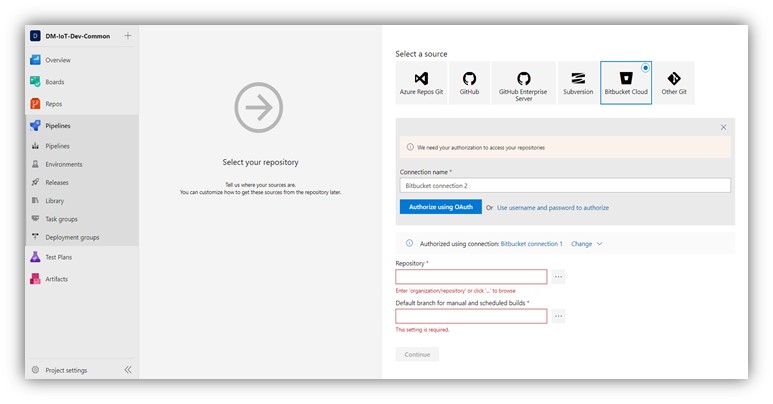This screenshot has height=404, width=773.
Task: Select GitHub Enterprise Server source
Action: [x=523, y=83]
